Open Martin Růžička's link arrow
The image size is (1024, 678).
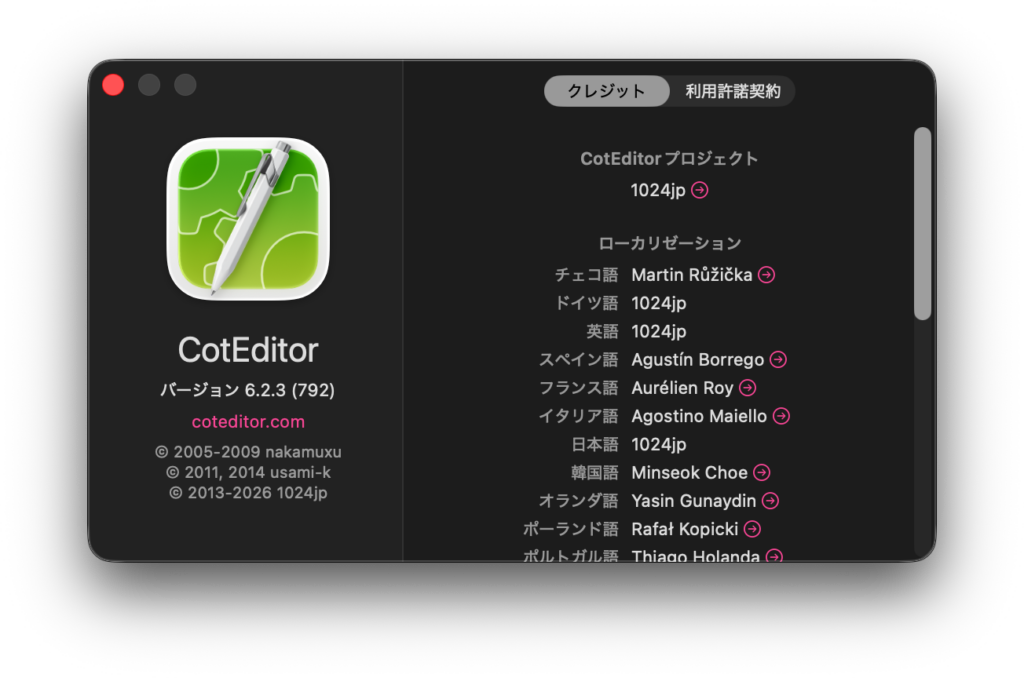click(x=766, y=275)
